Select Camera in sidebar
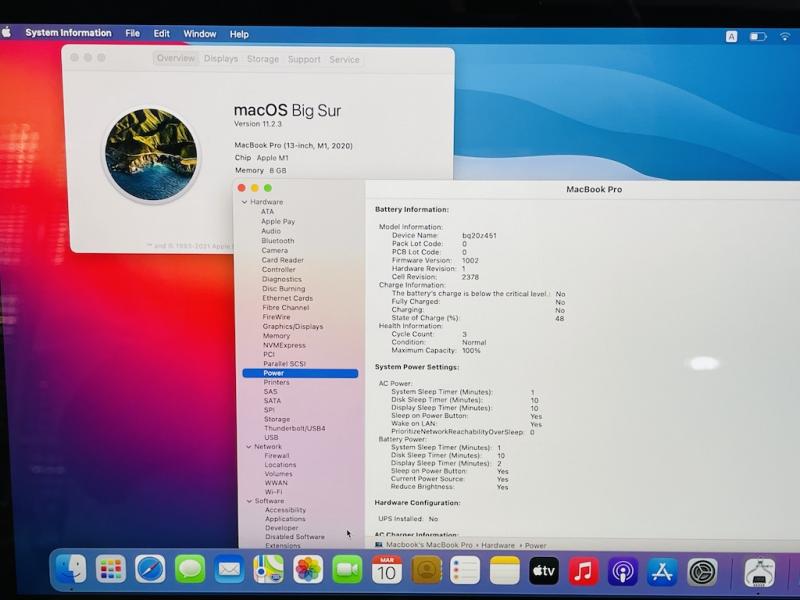This screenshot has height=600, width=800. (274, 251)
